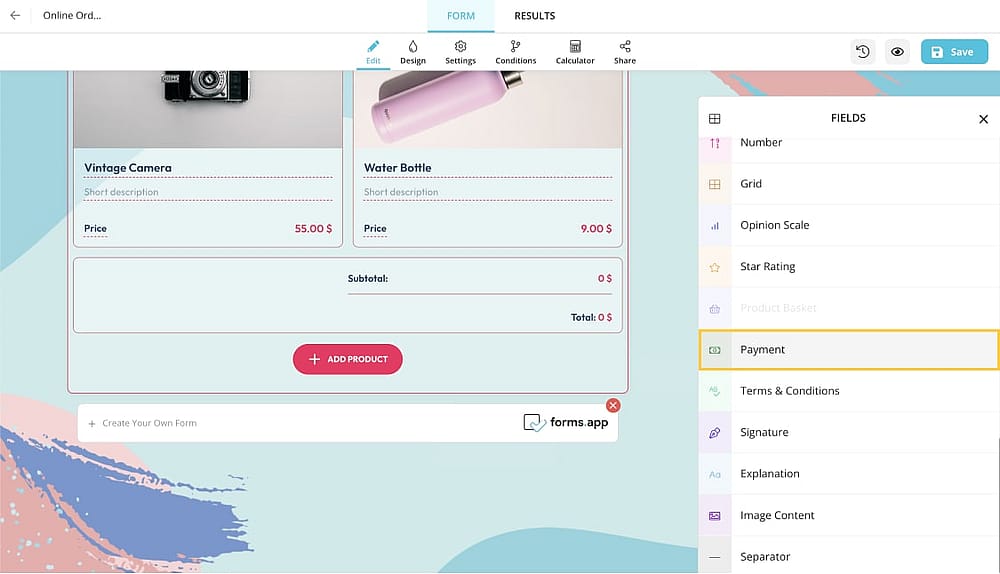Add the Payment field
Viewport: 1000px width, 574px height.
tap(849, 350)
